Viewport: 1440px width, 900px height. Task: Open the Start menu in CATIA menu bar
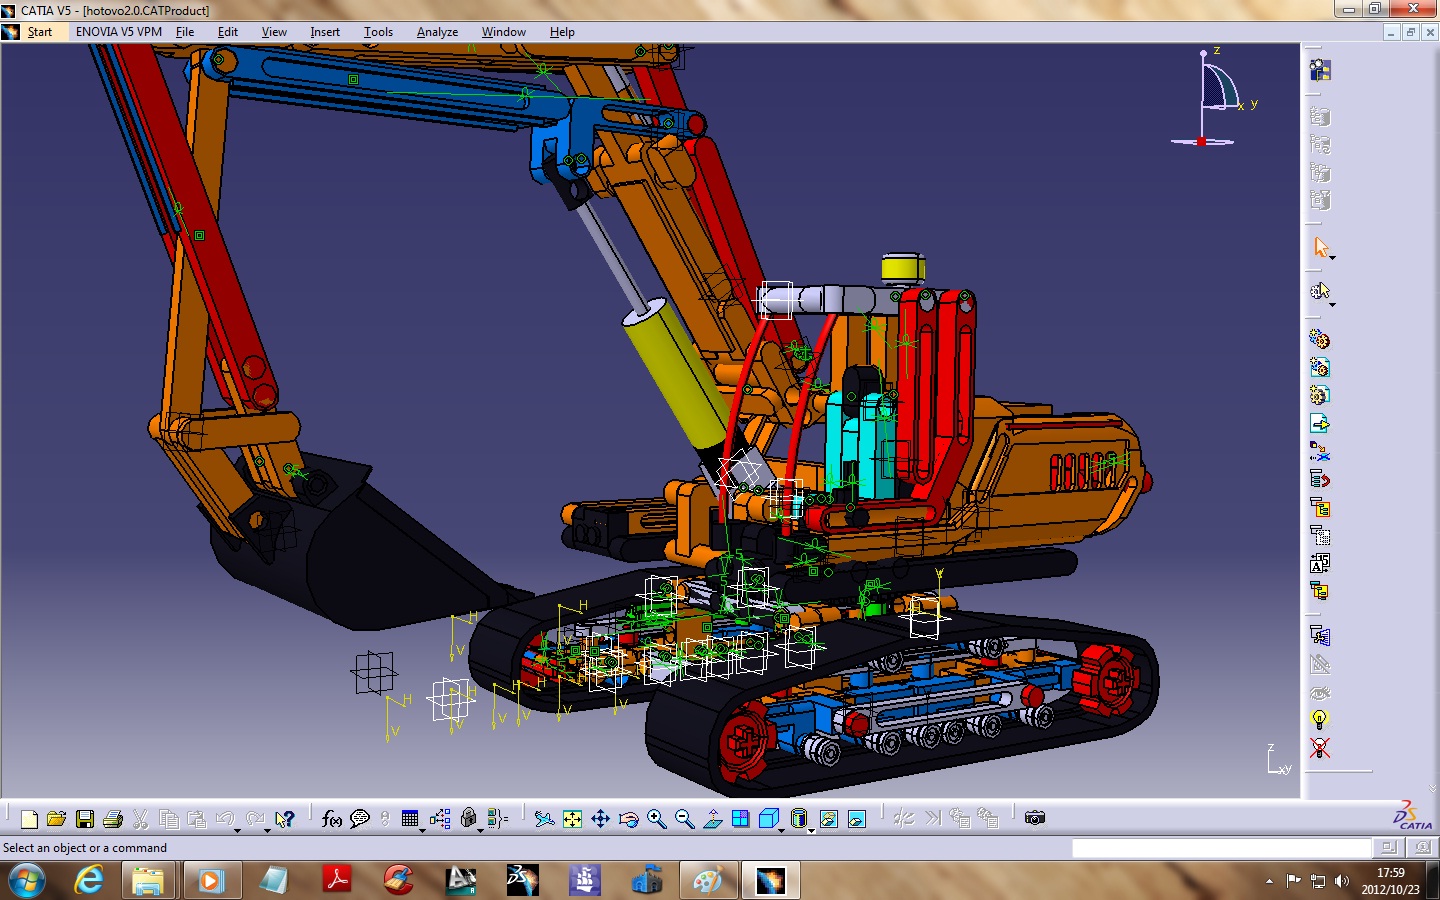(x=40, y=32)
